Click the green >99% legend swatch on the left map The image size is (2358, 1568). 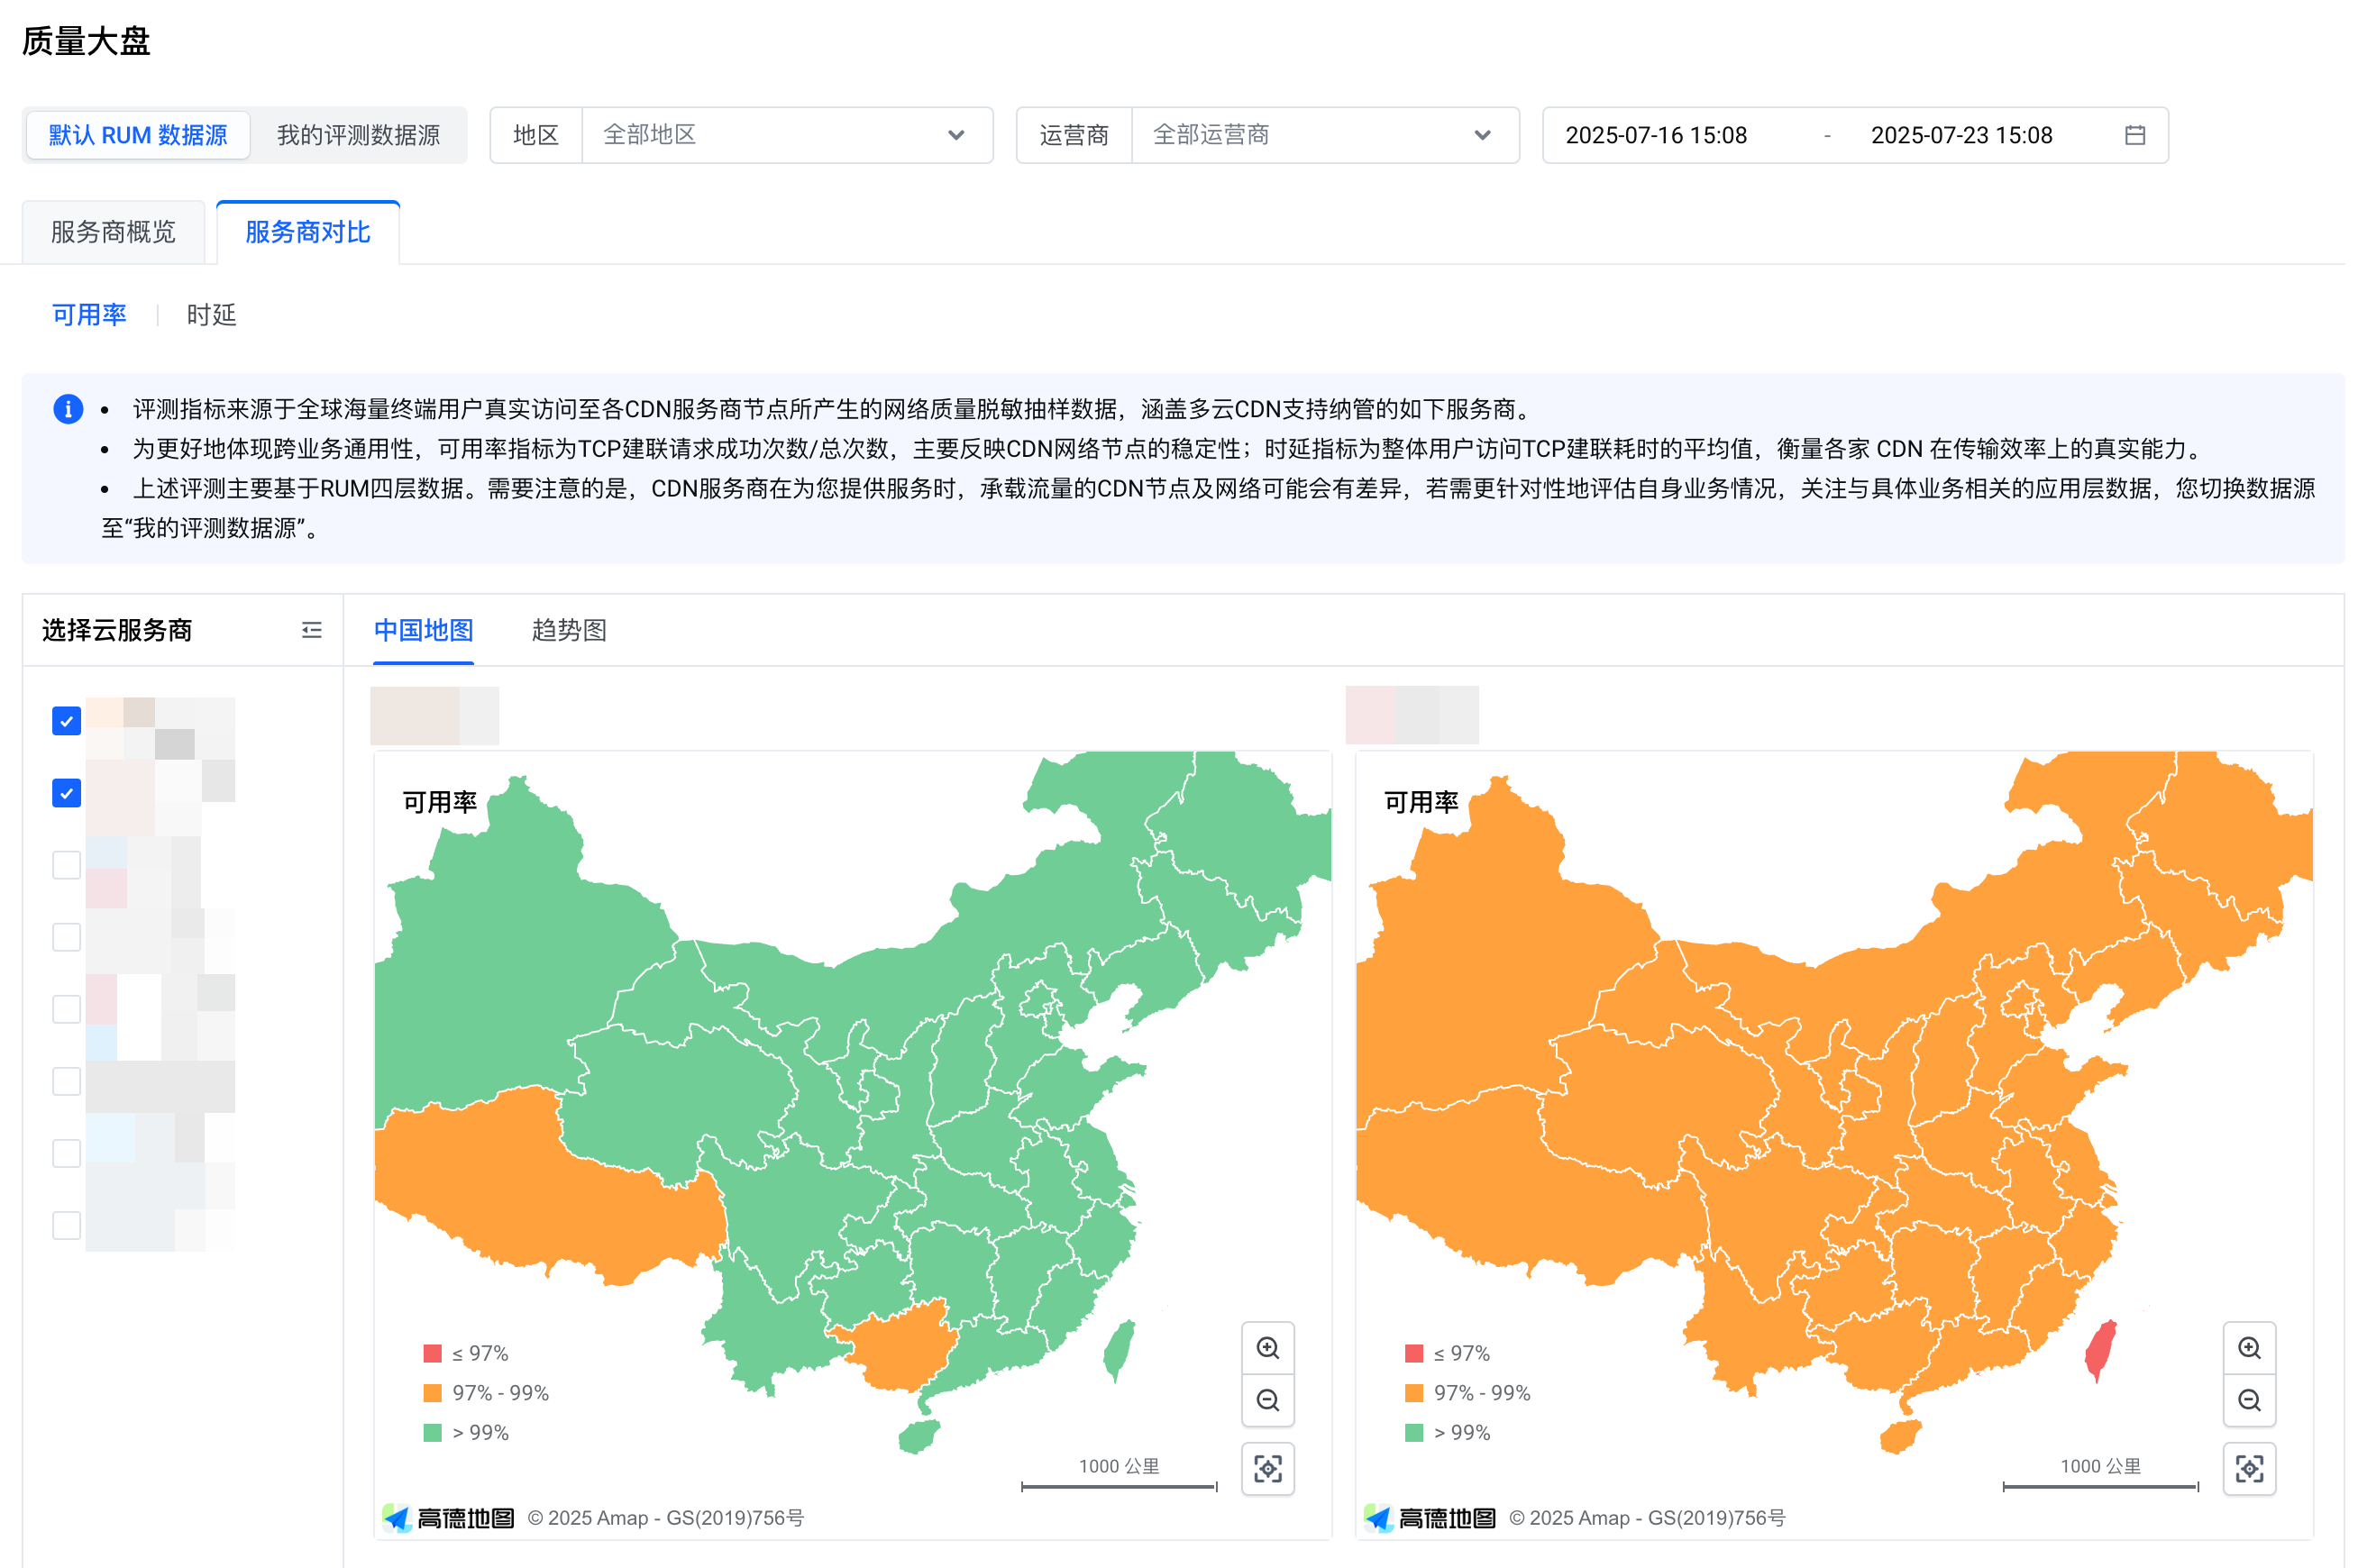point(432,1432)
